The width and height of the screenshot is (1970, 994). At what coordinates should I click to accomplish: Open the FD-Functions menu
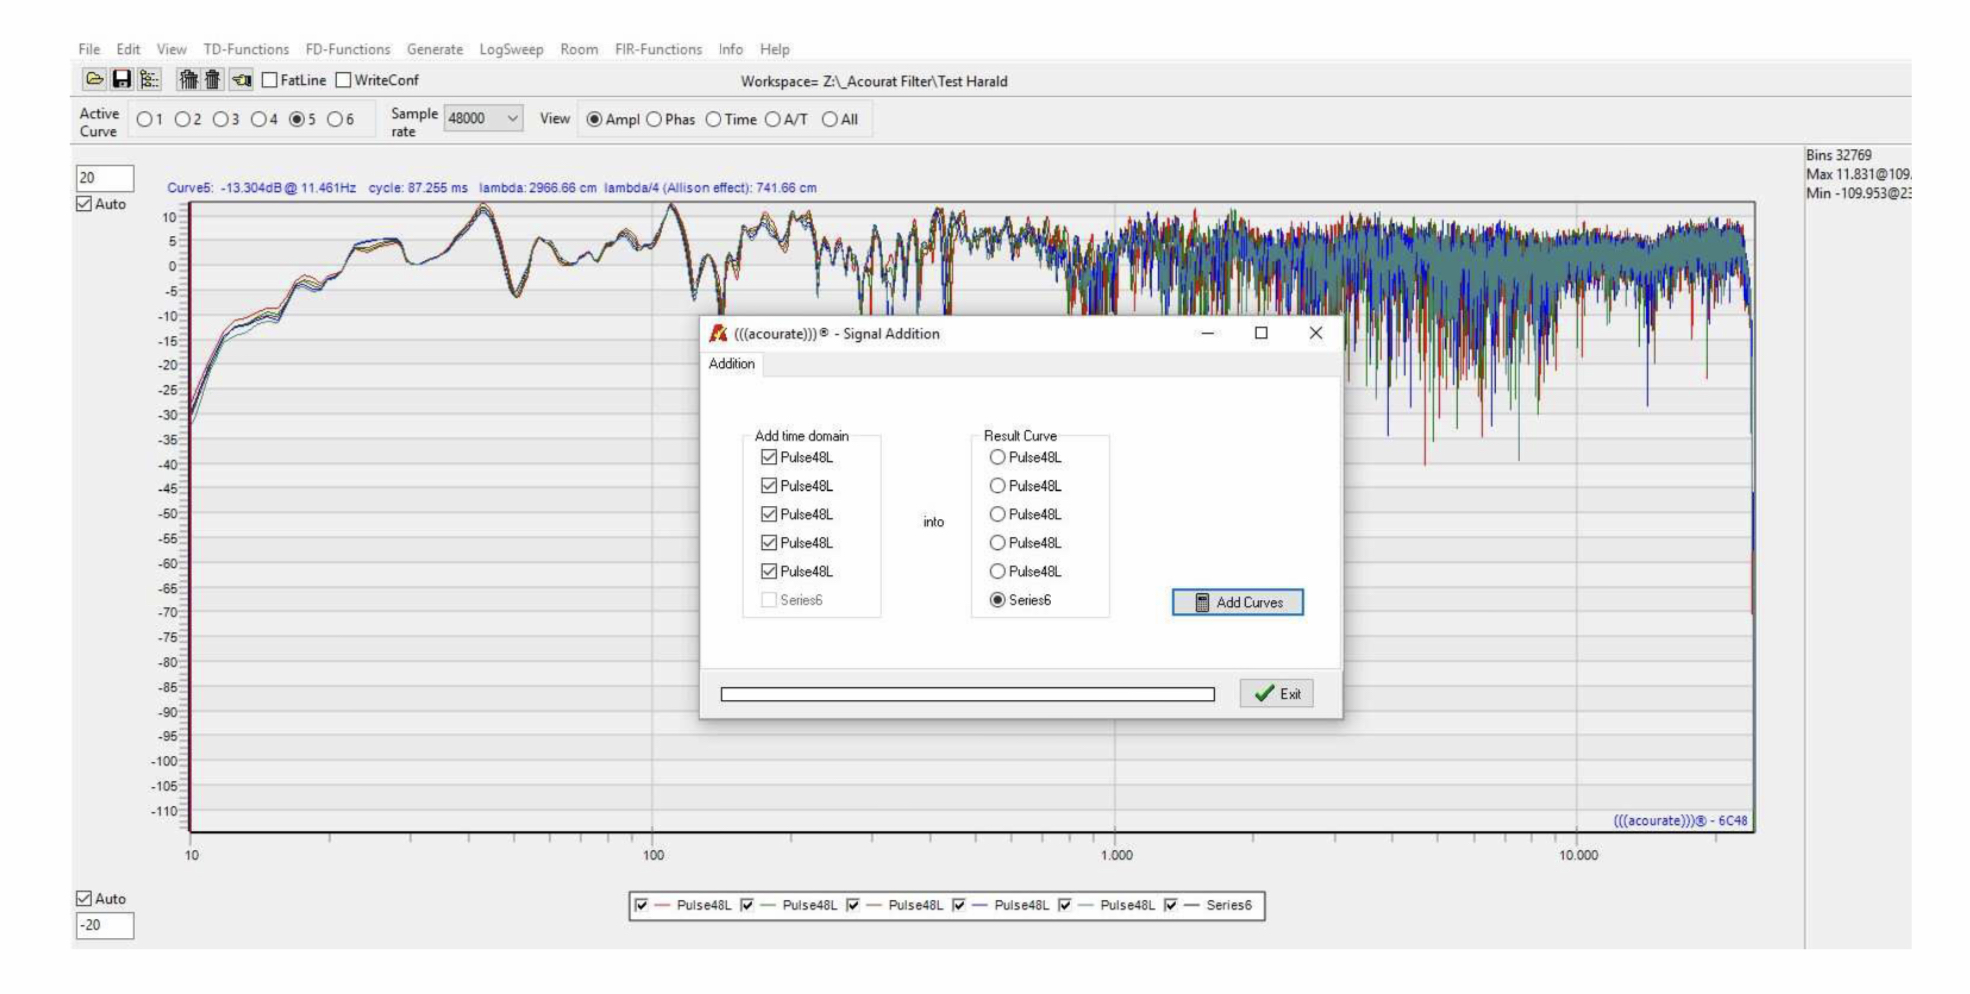click(348, 49)
